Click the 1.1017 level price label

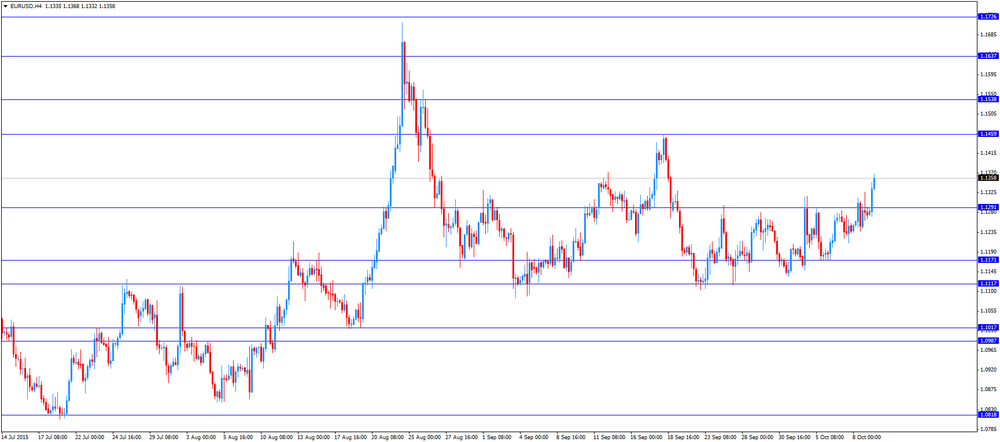(987, 327)
